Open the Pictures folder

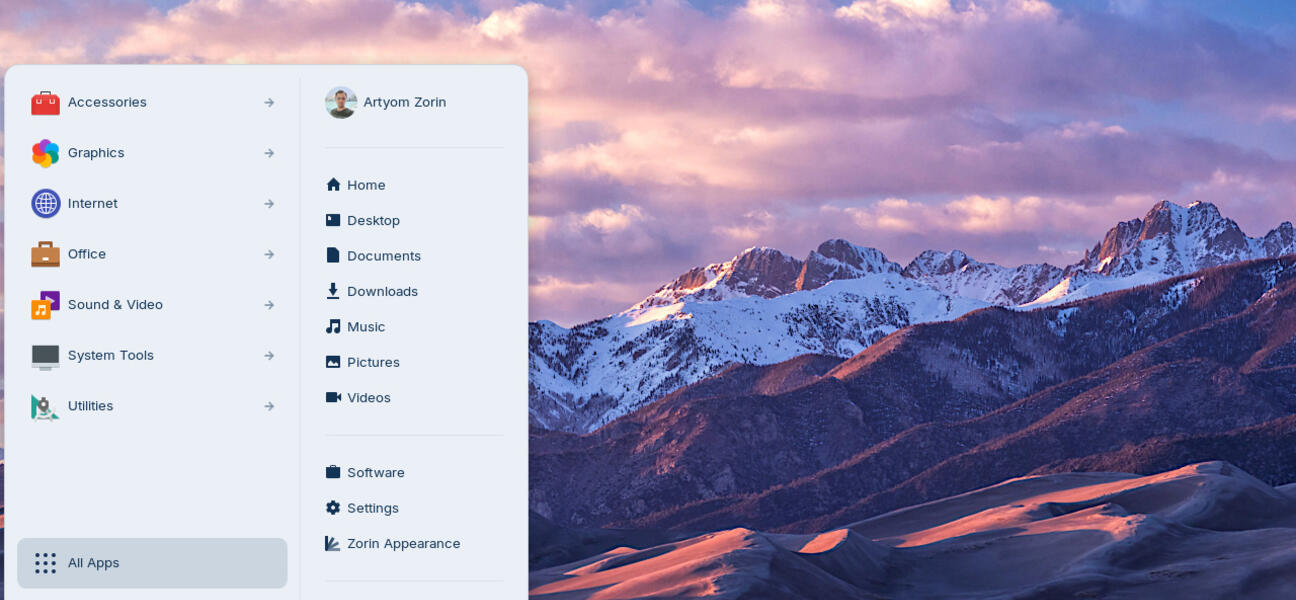(x=373, y=362)
